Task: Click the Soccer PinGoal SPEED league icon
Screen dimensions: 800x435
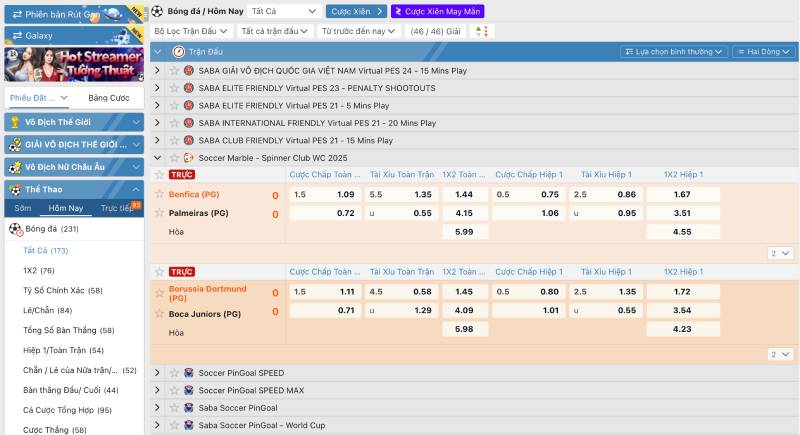Action: point(188,373)
